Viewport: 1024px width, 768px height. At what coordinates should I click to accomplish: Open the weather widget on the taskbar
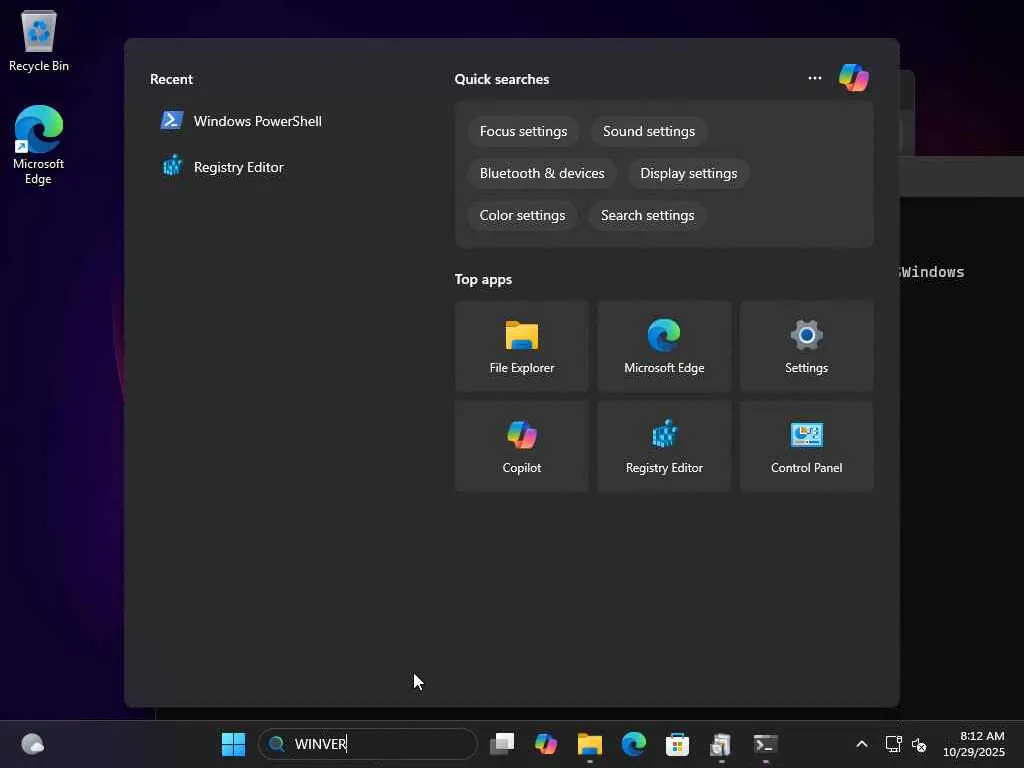33,744
